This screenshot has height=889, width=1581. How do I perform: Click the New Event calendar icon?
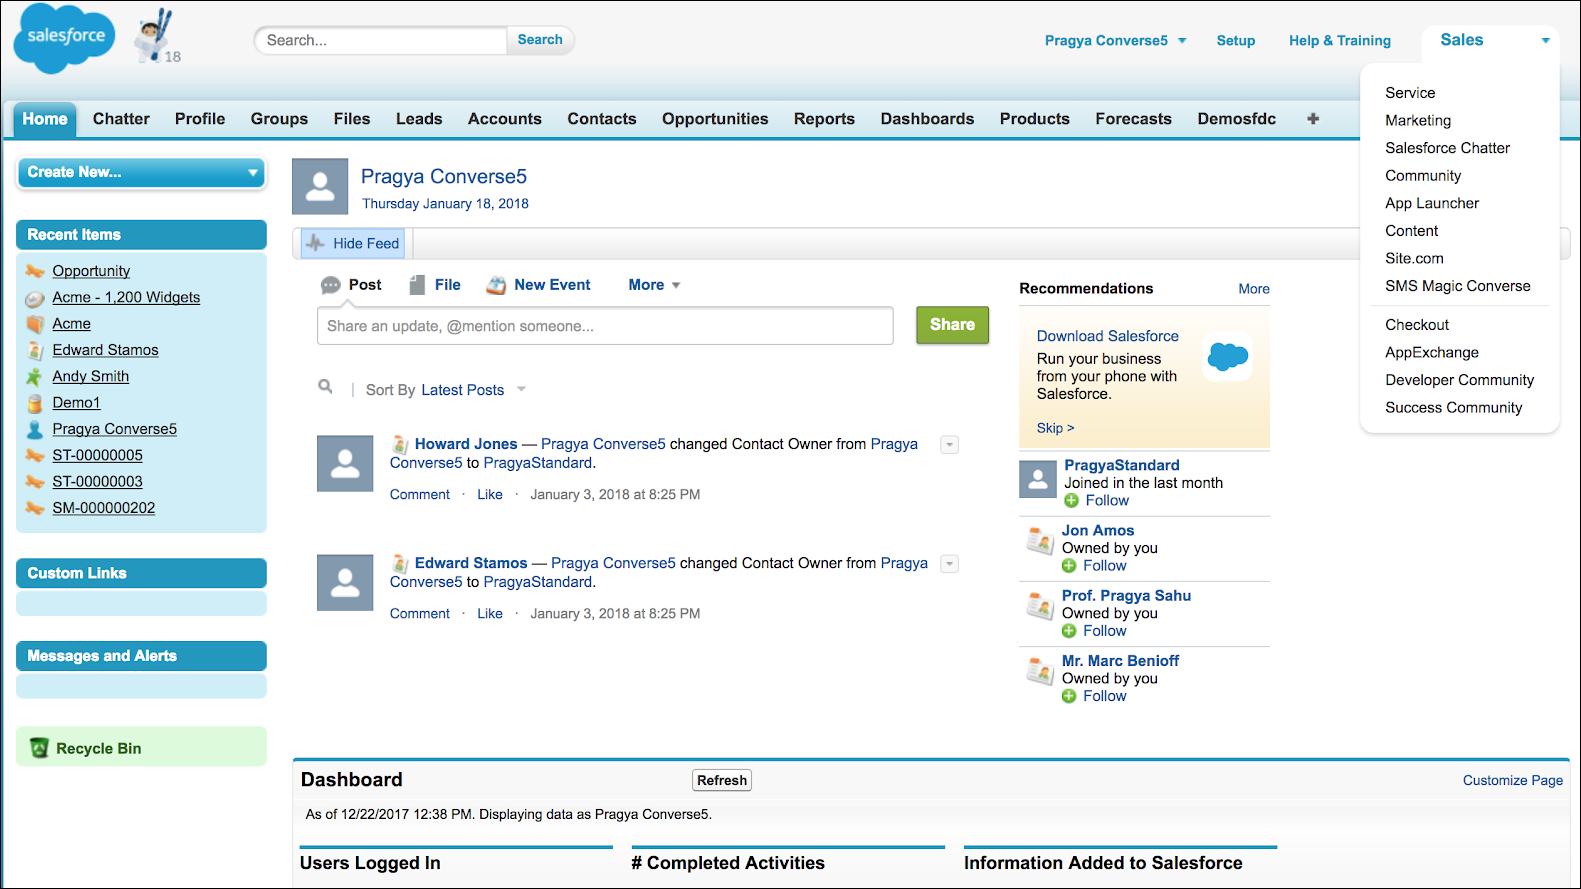(x=496, y=285)
